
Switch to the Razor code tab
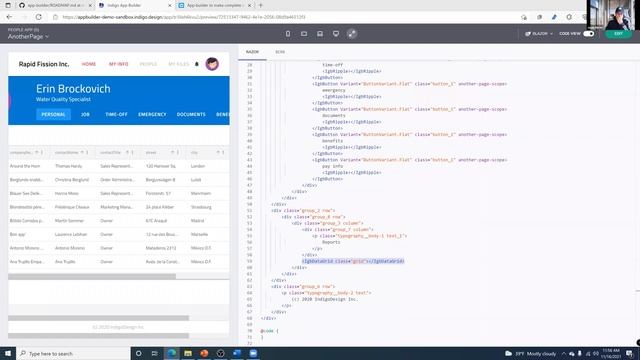[252, 52]
